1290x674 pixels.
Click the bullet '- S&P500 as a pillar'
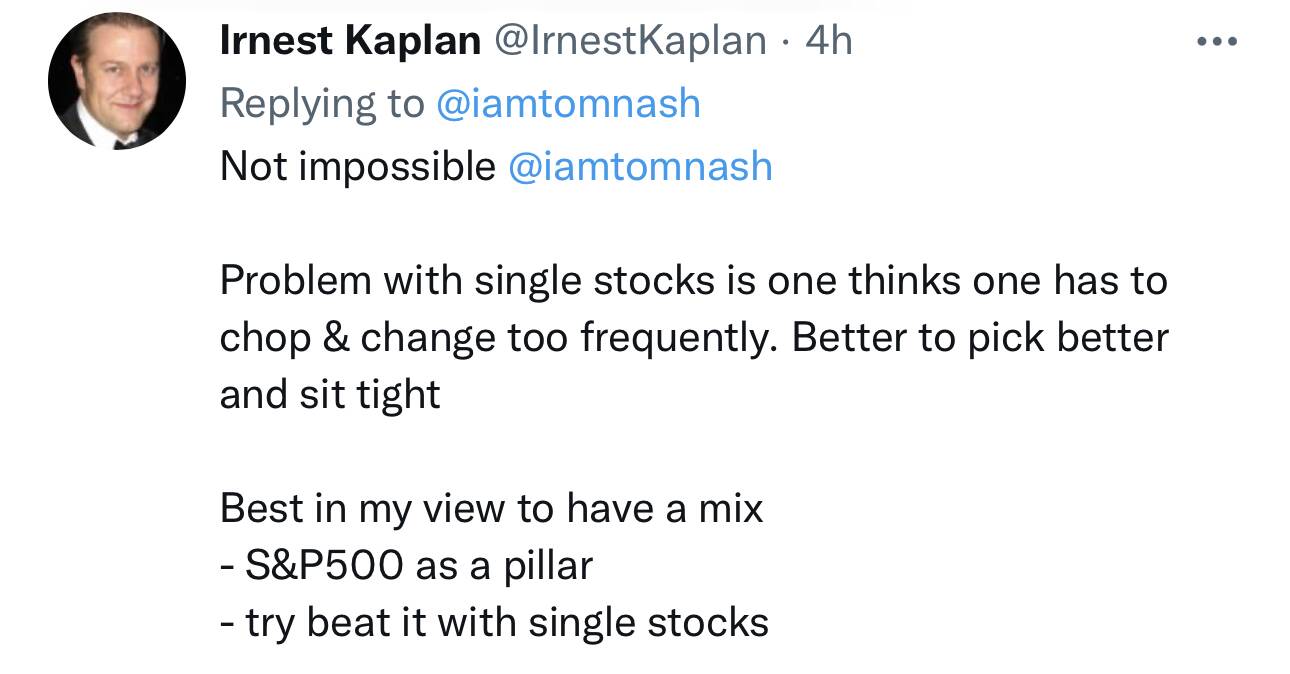pos(406,565)
